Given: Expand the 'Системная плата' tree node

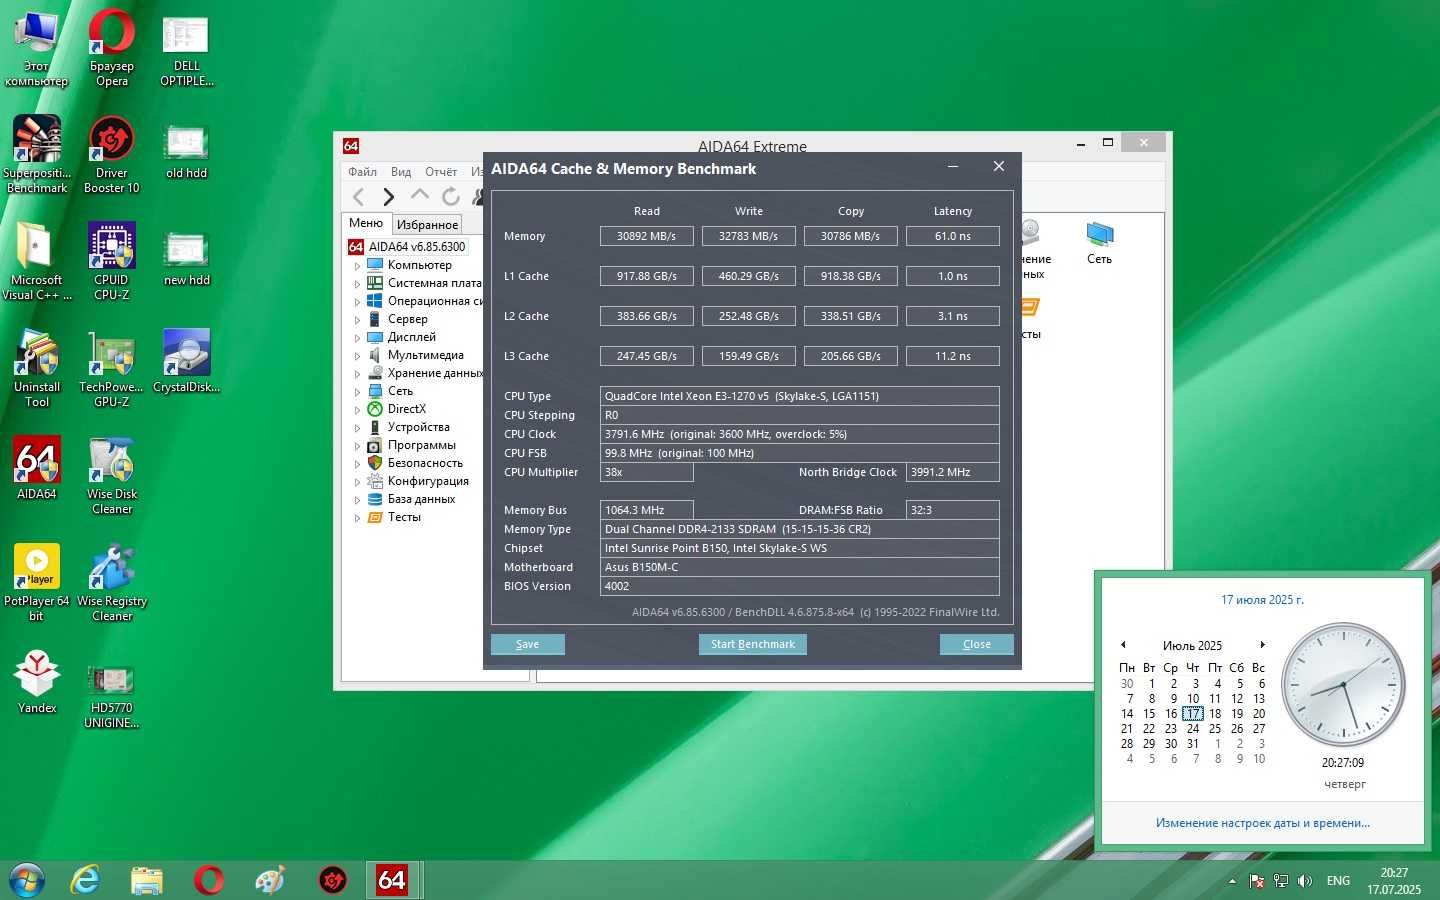Looking at the screenshot, I should pos(357,284).
